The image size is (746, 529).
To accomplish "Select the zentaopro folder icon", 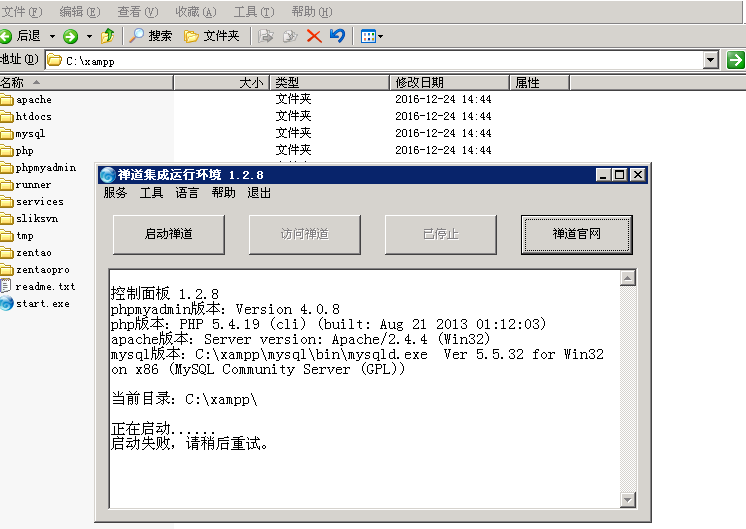I will click(x=7, y=270).
